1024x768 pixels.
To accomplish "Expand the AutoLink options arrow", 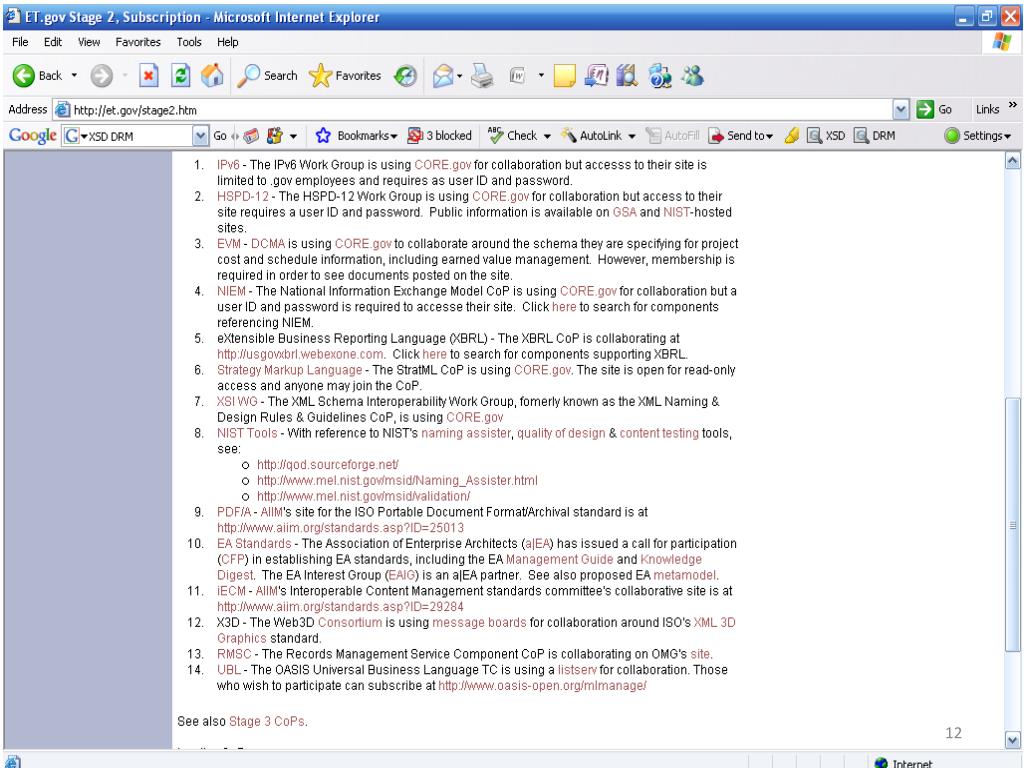I will 632,136.
